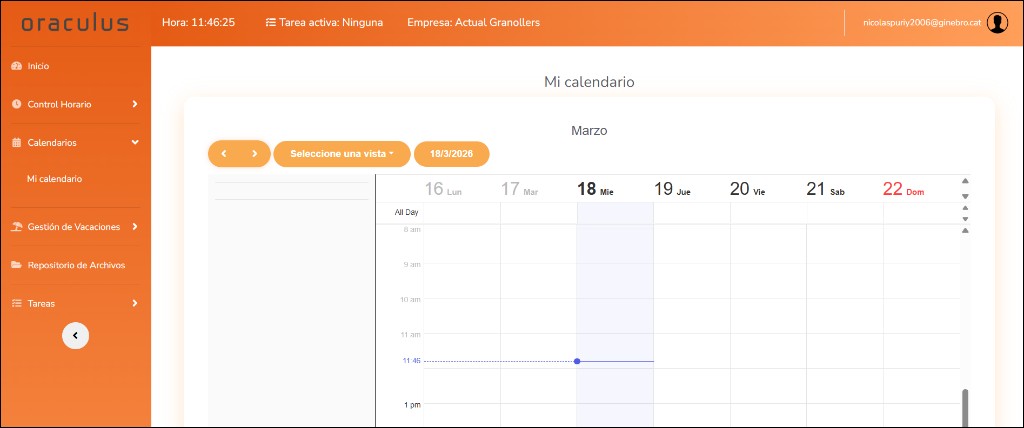Click the Control Horario clock icon
This screenshot has height=428, width=1024.
coord(17,105)
